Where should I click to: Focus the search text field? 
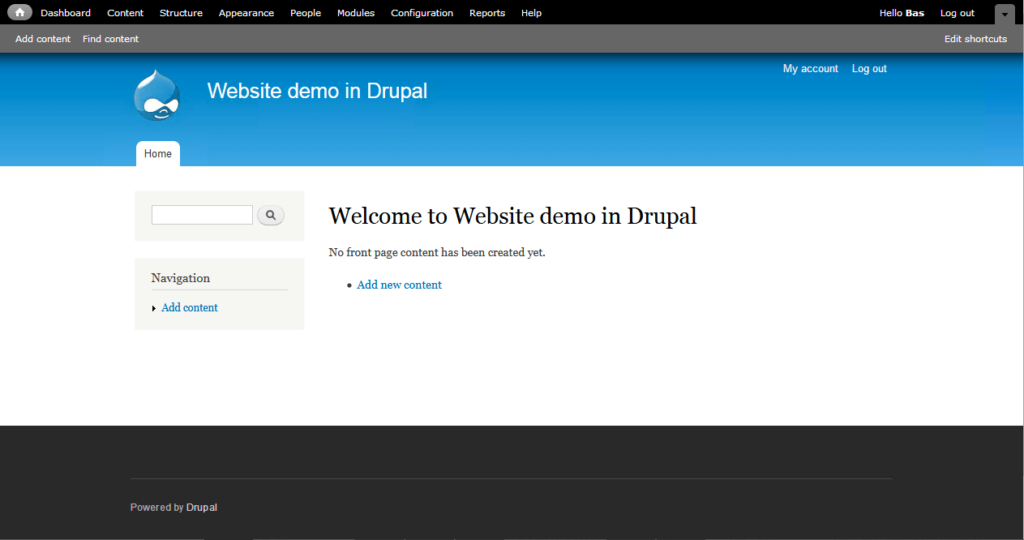pos(202,215)
